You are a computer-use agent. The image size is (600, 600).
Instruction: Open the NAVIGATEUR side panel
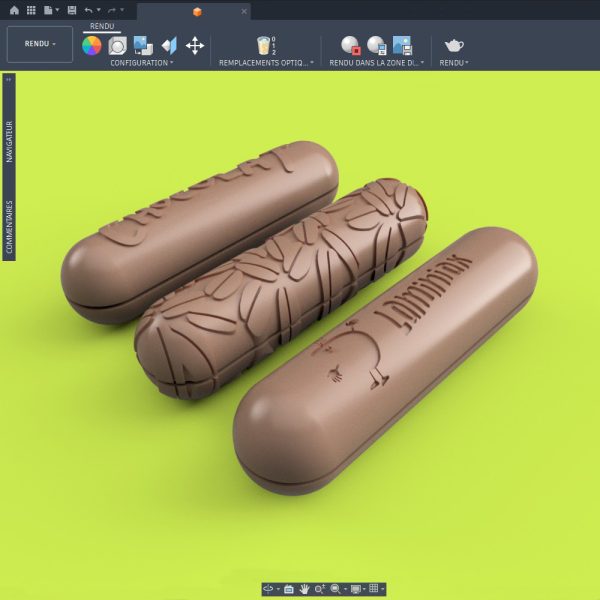click(9, 142)
